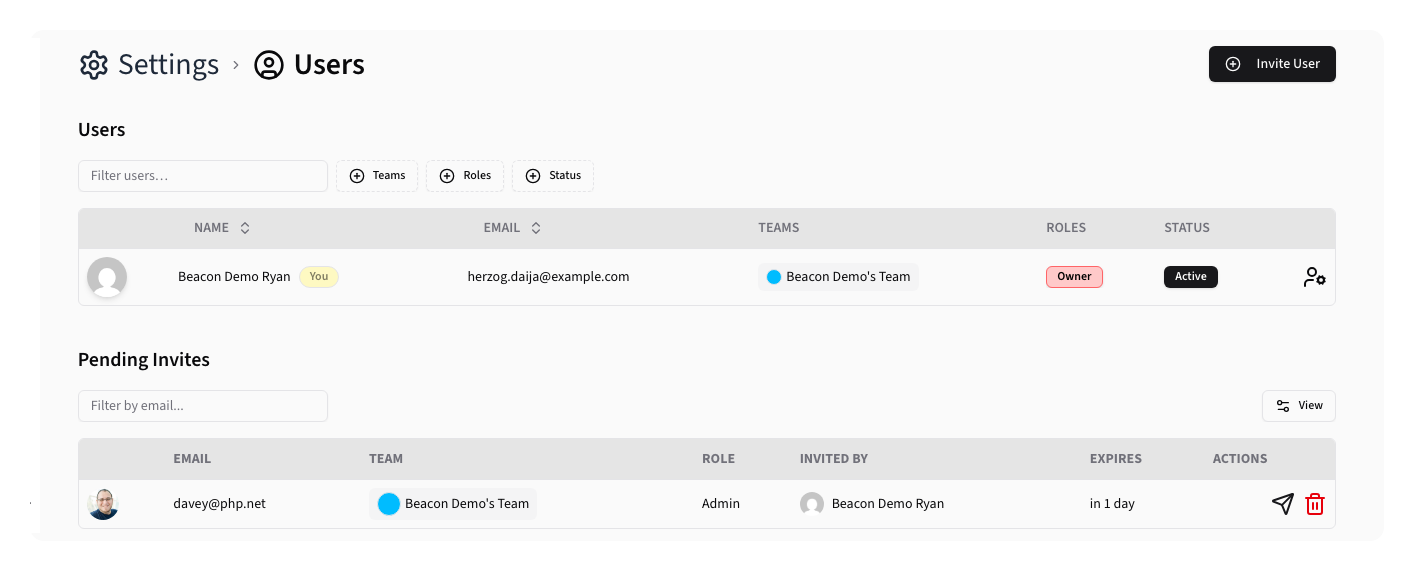Select the Settings breadcrumb item
This screenshot has width=1426, height=583.
[x=168, y=64]
